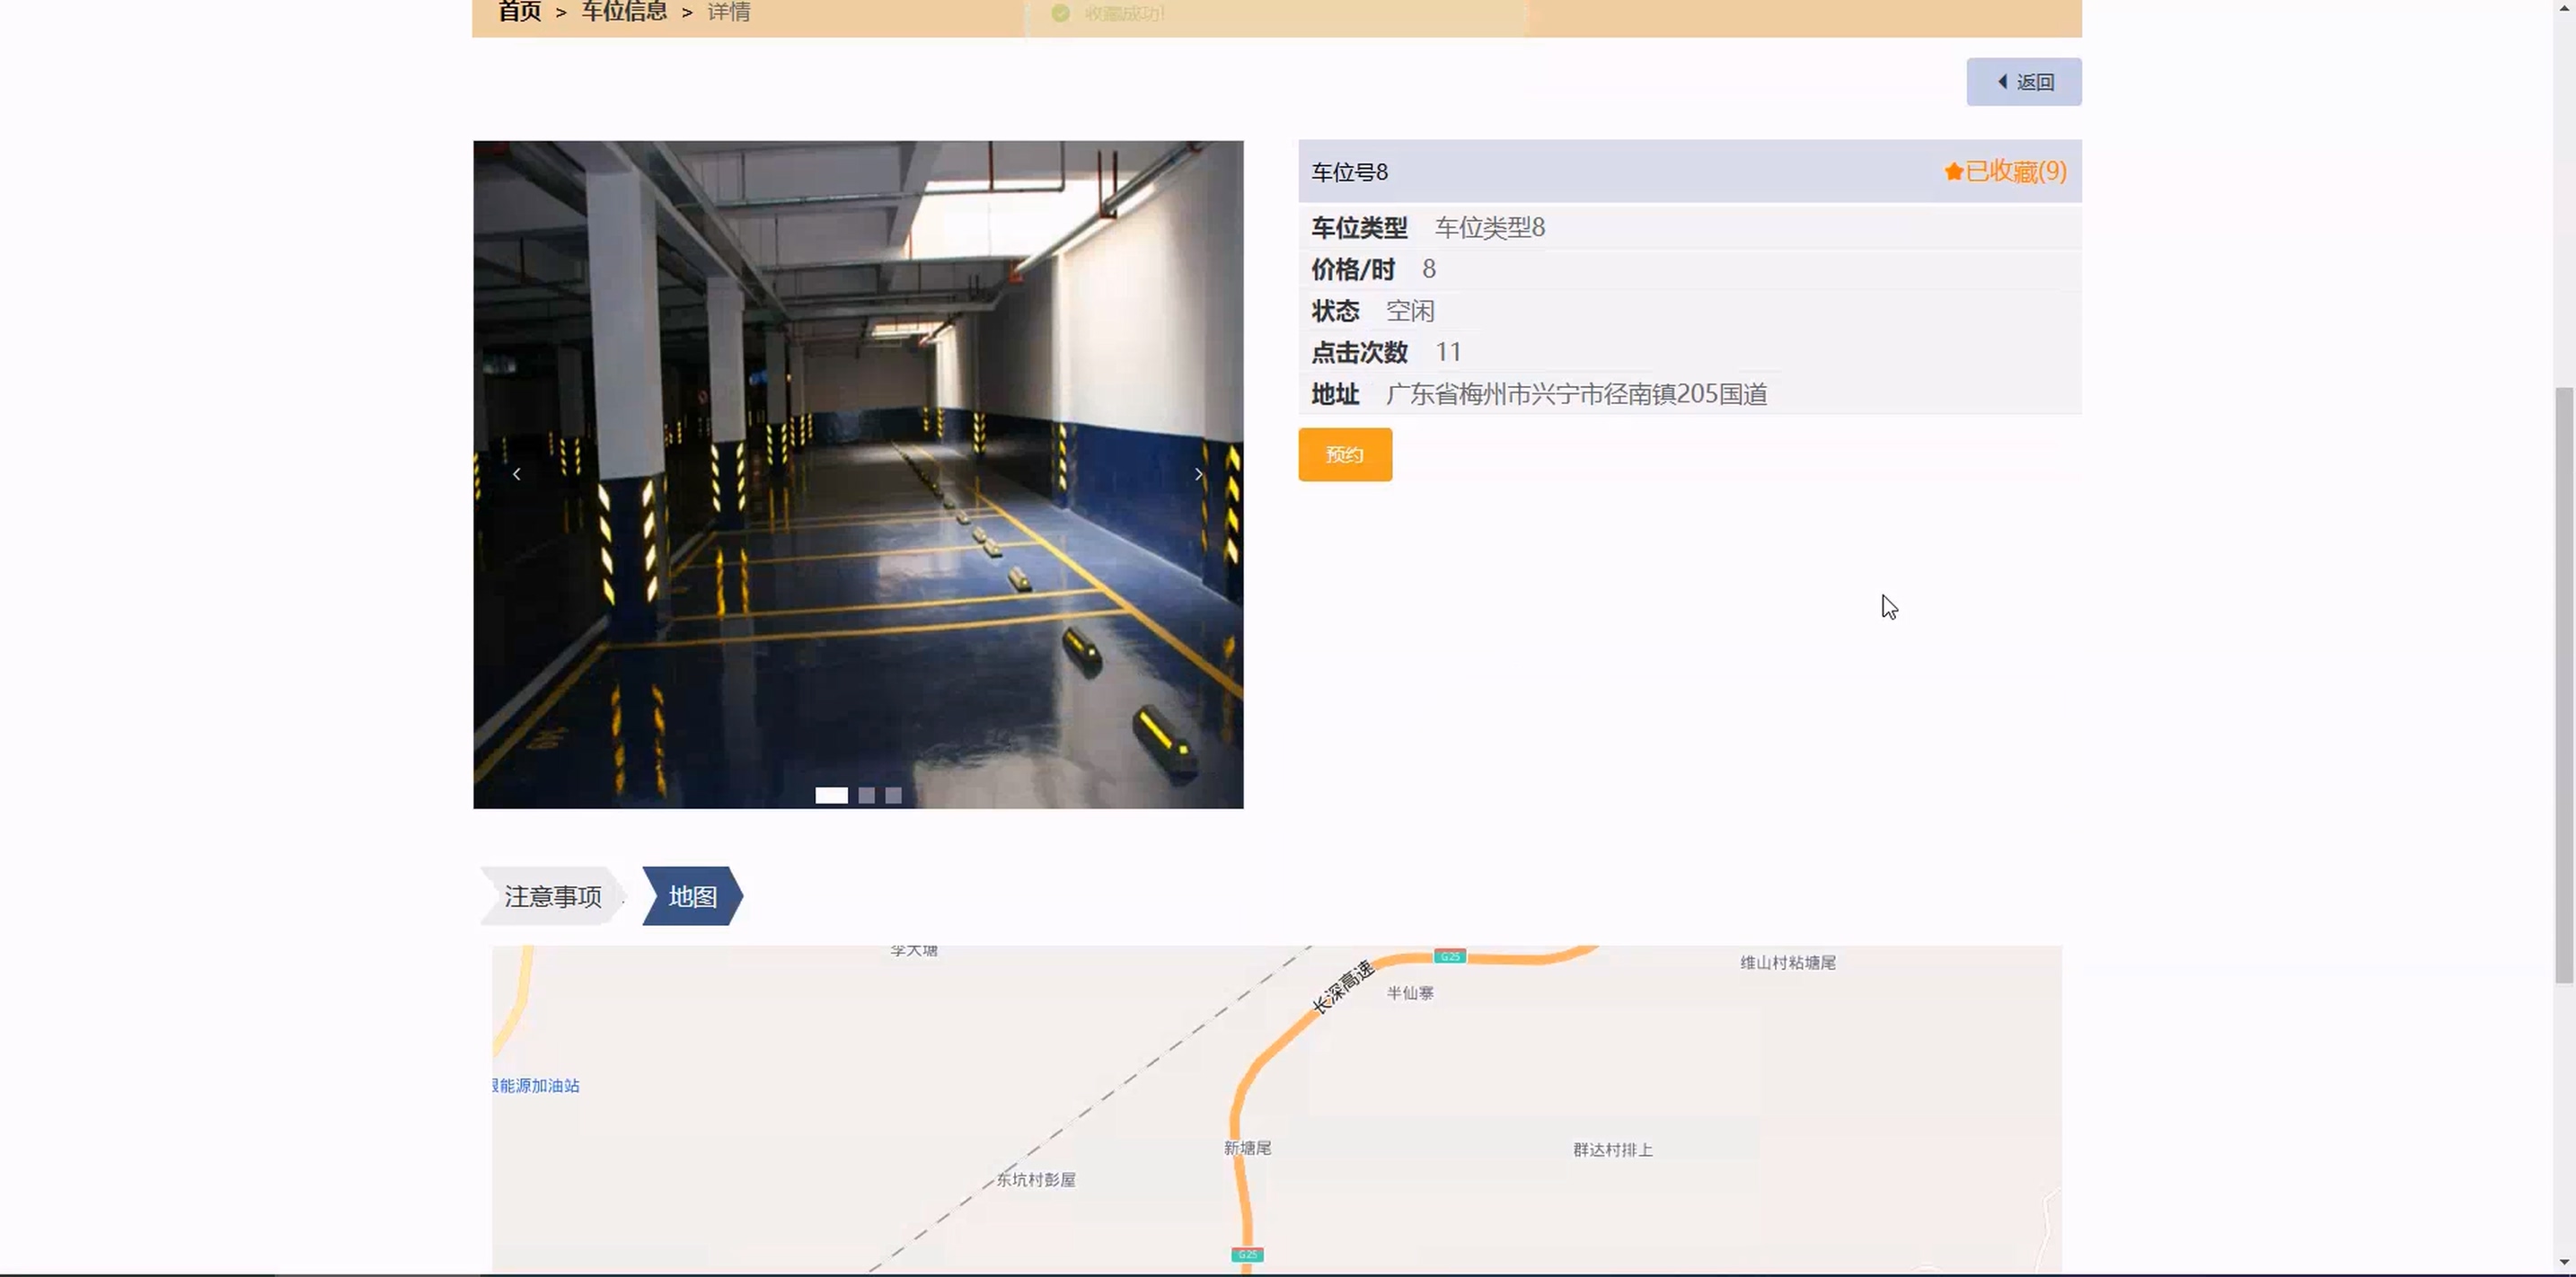The image size is (2576, 1277).
Task: Switch to the 地图 tab
Action: click(692, 896)
